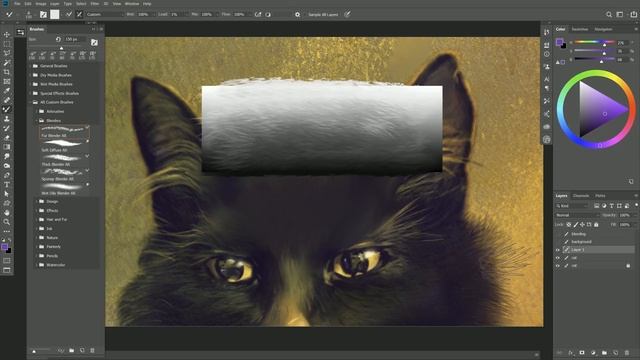Delete brush using Brushes panel trash icon
Image resolution: width=640 pixels, height=360 pixels.
[x=92, y=350]
